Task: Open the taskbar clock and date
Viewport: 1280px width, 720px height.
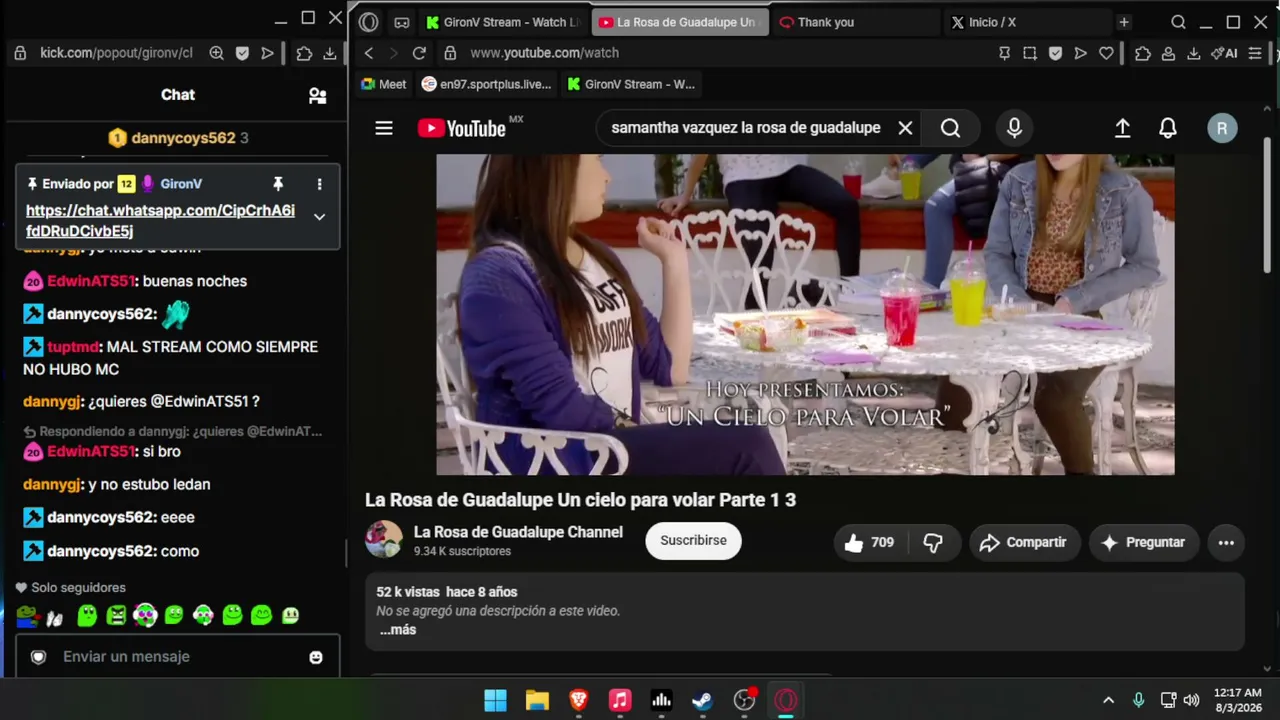Action: coord(1238,700)
